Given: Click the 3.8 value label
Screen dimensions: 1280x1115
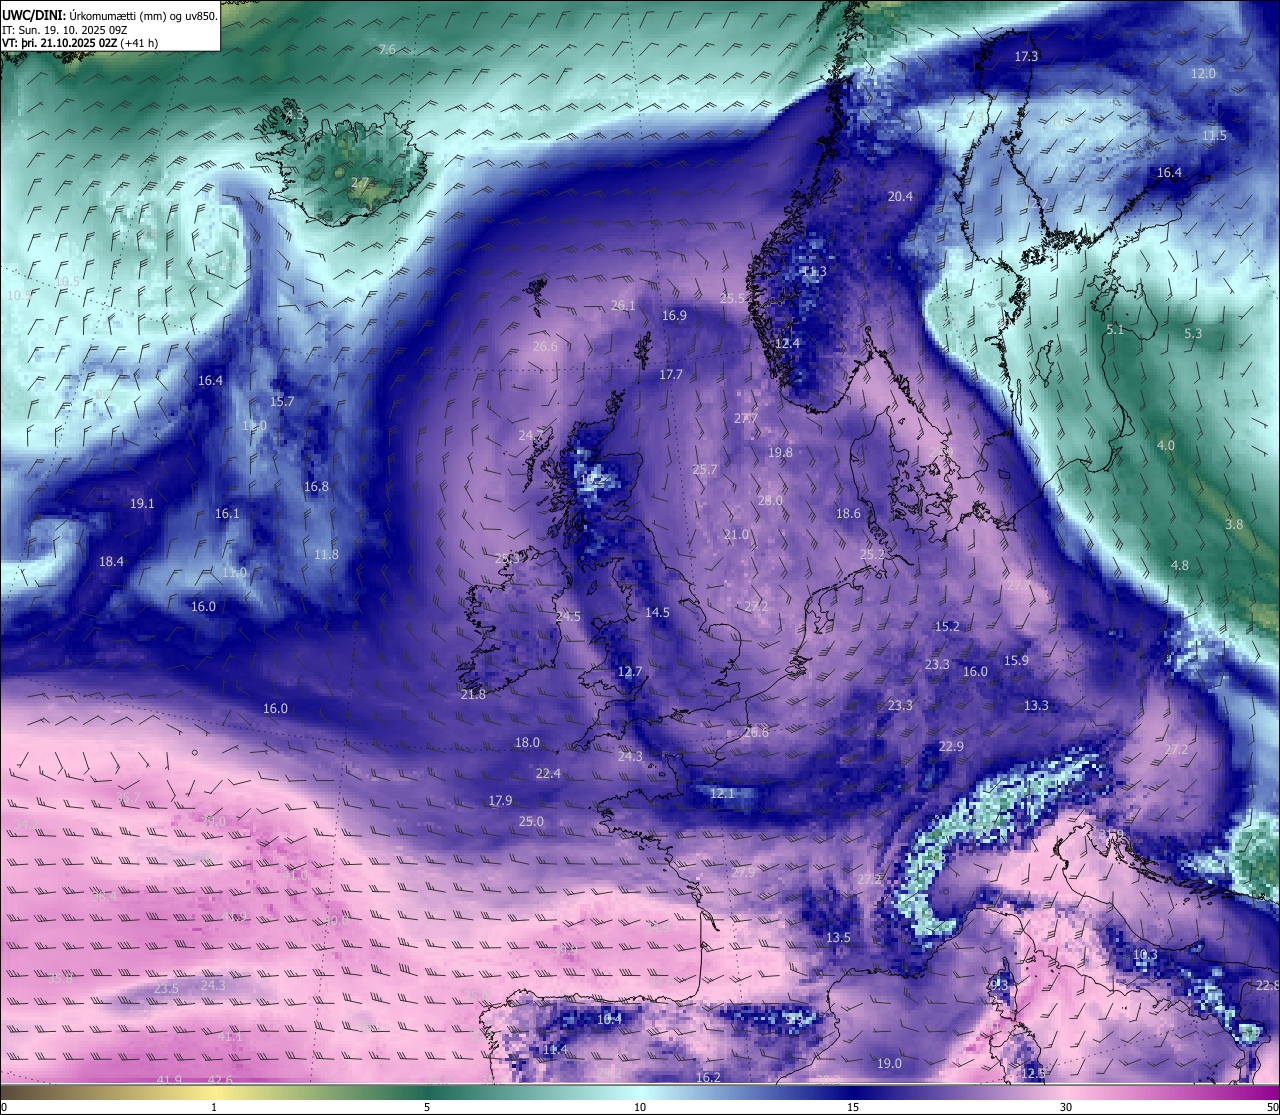Looking at the screenshot, I should click(1234, 524).
